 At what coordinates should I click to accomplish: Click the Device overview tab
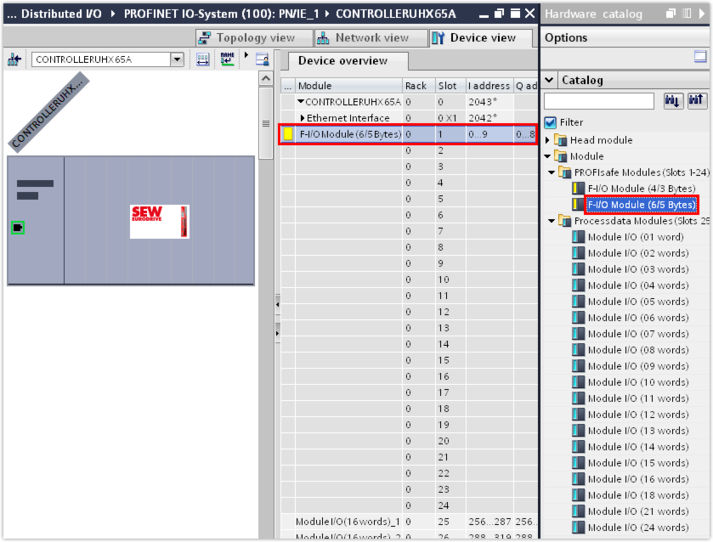[x=341, y=61]
